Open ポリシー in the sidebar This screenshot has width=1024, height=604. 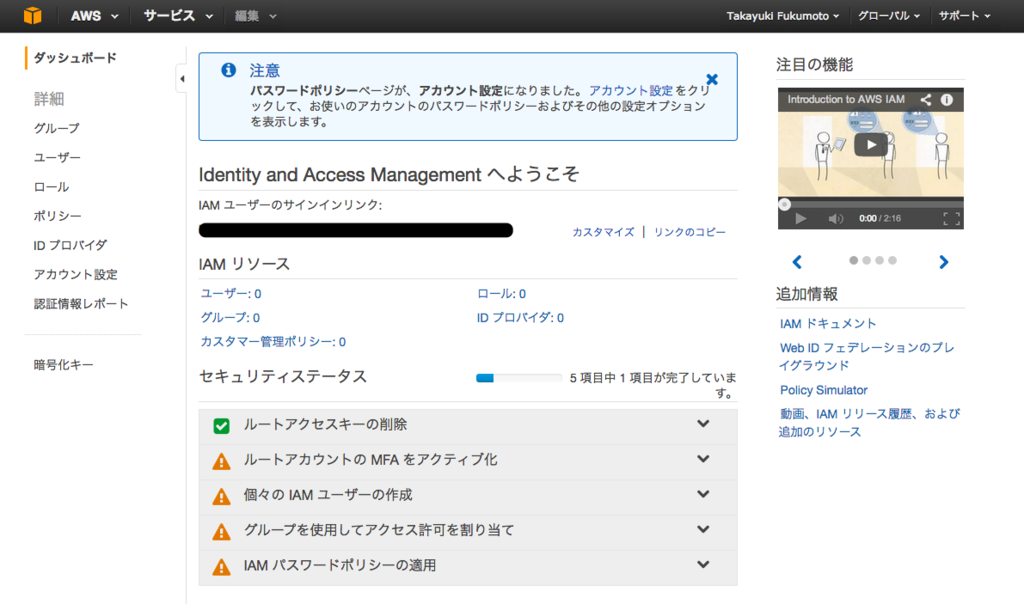57,215
